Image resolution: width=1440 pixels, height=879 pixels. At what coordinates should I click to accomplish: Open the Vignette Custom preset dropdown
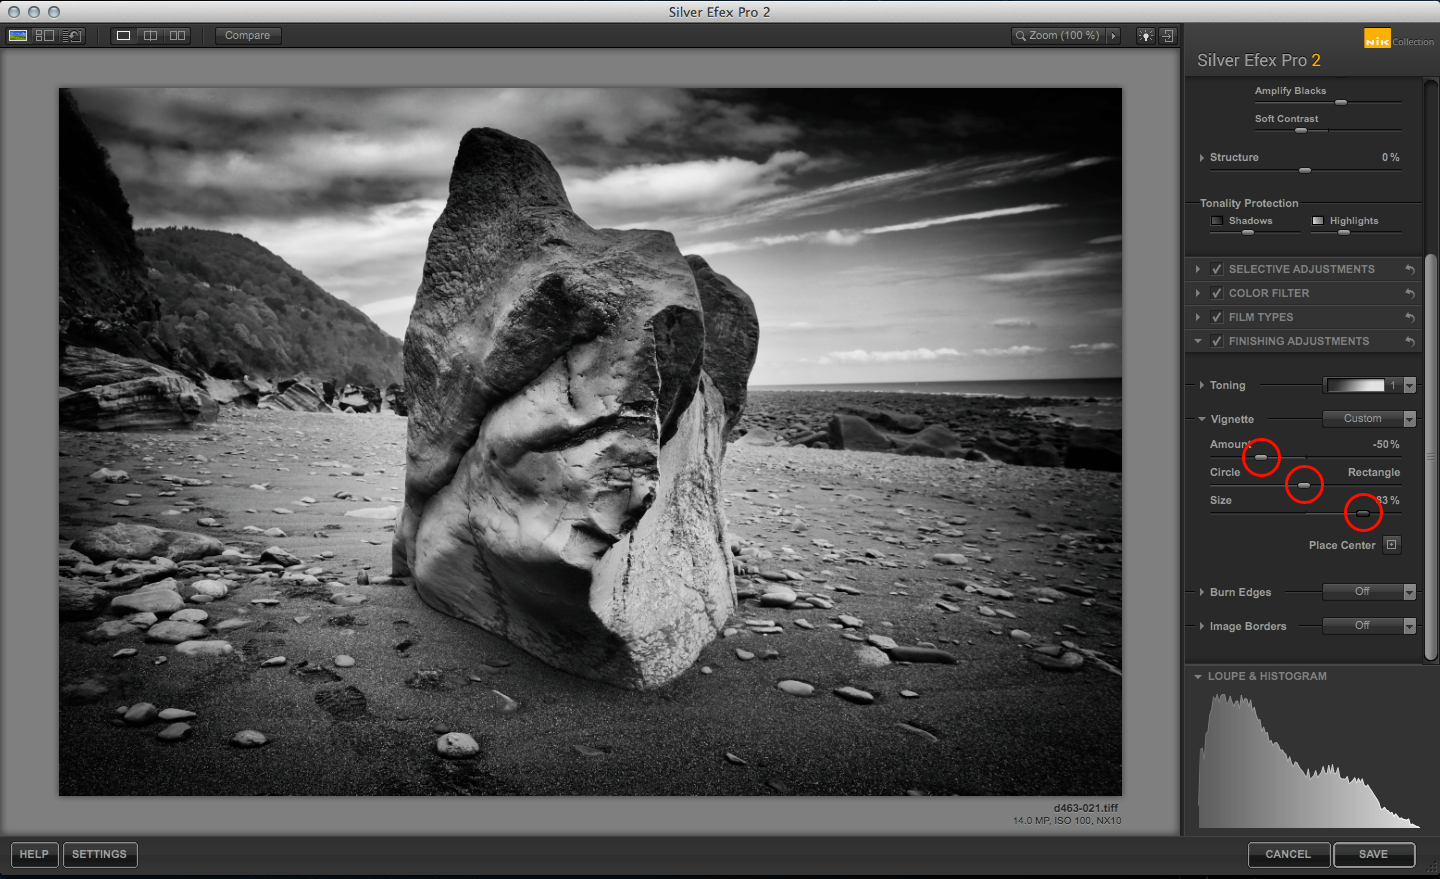pyautogui.click(x=1370, y=419)
